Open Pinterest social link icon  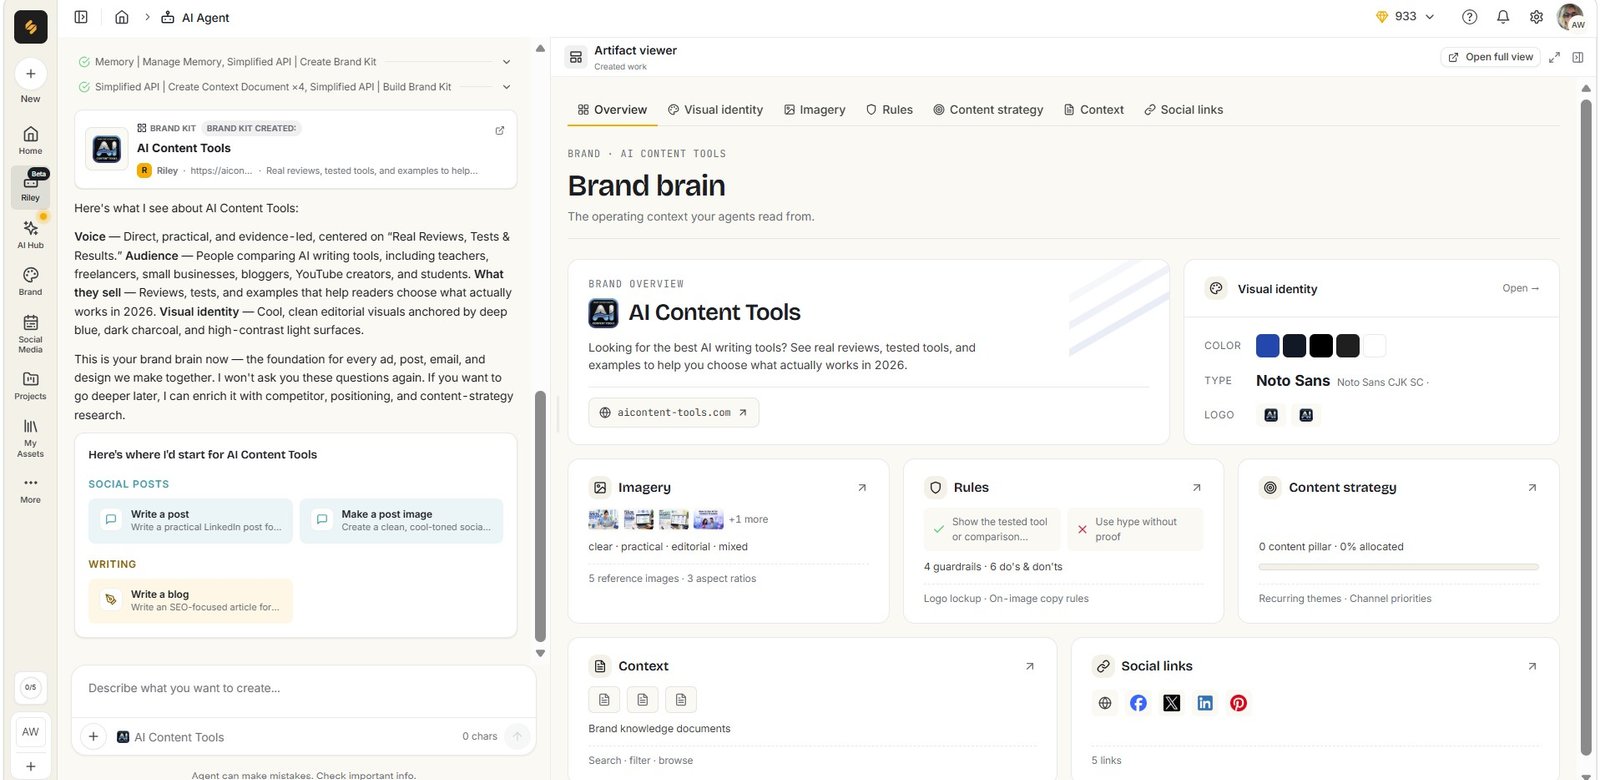coord(1239,703)
